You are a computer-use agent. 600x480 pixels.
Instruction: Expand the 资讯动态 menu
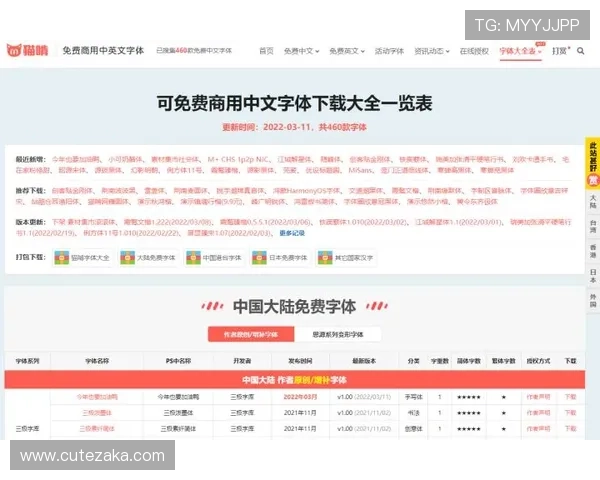tap(432, 51)
